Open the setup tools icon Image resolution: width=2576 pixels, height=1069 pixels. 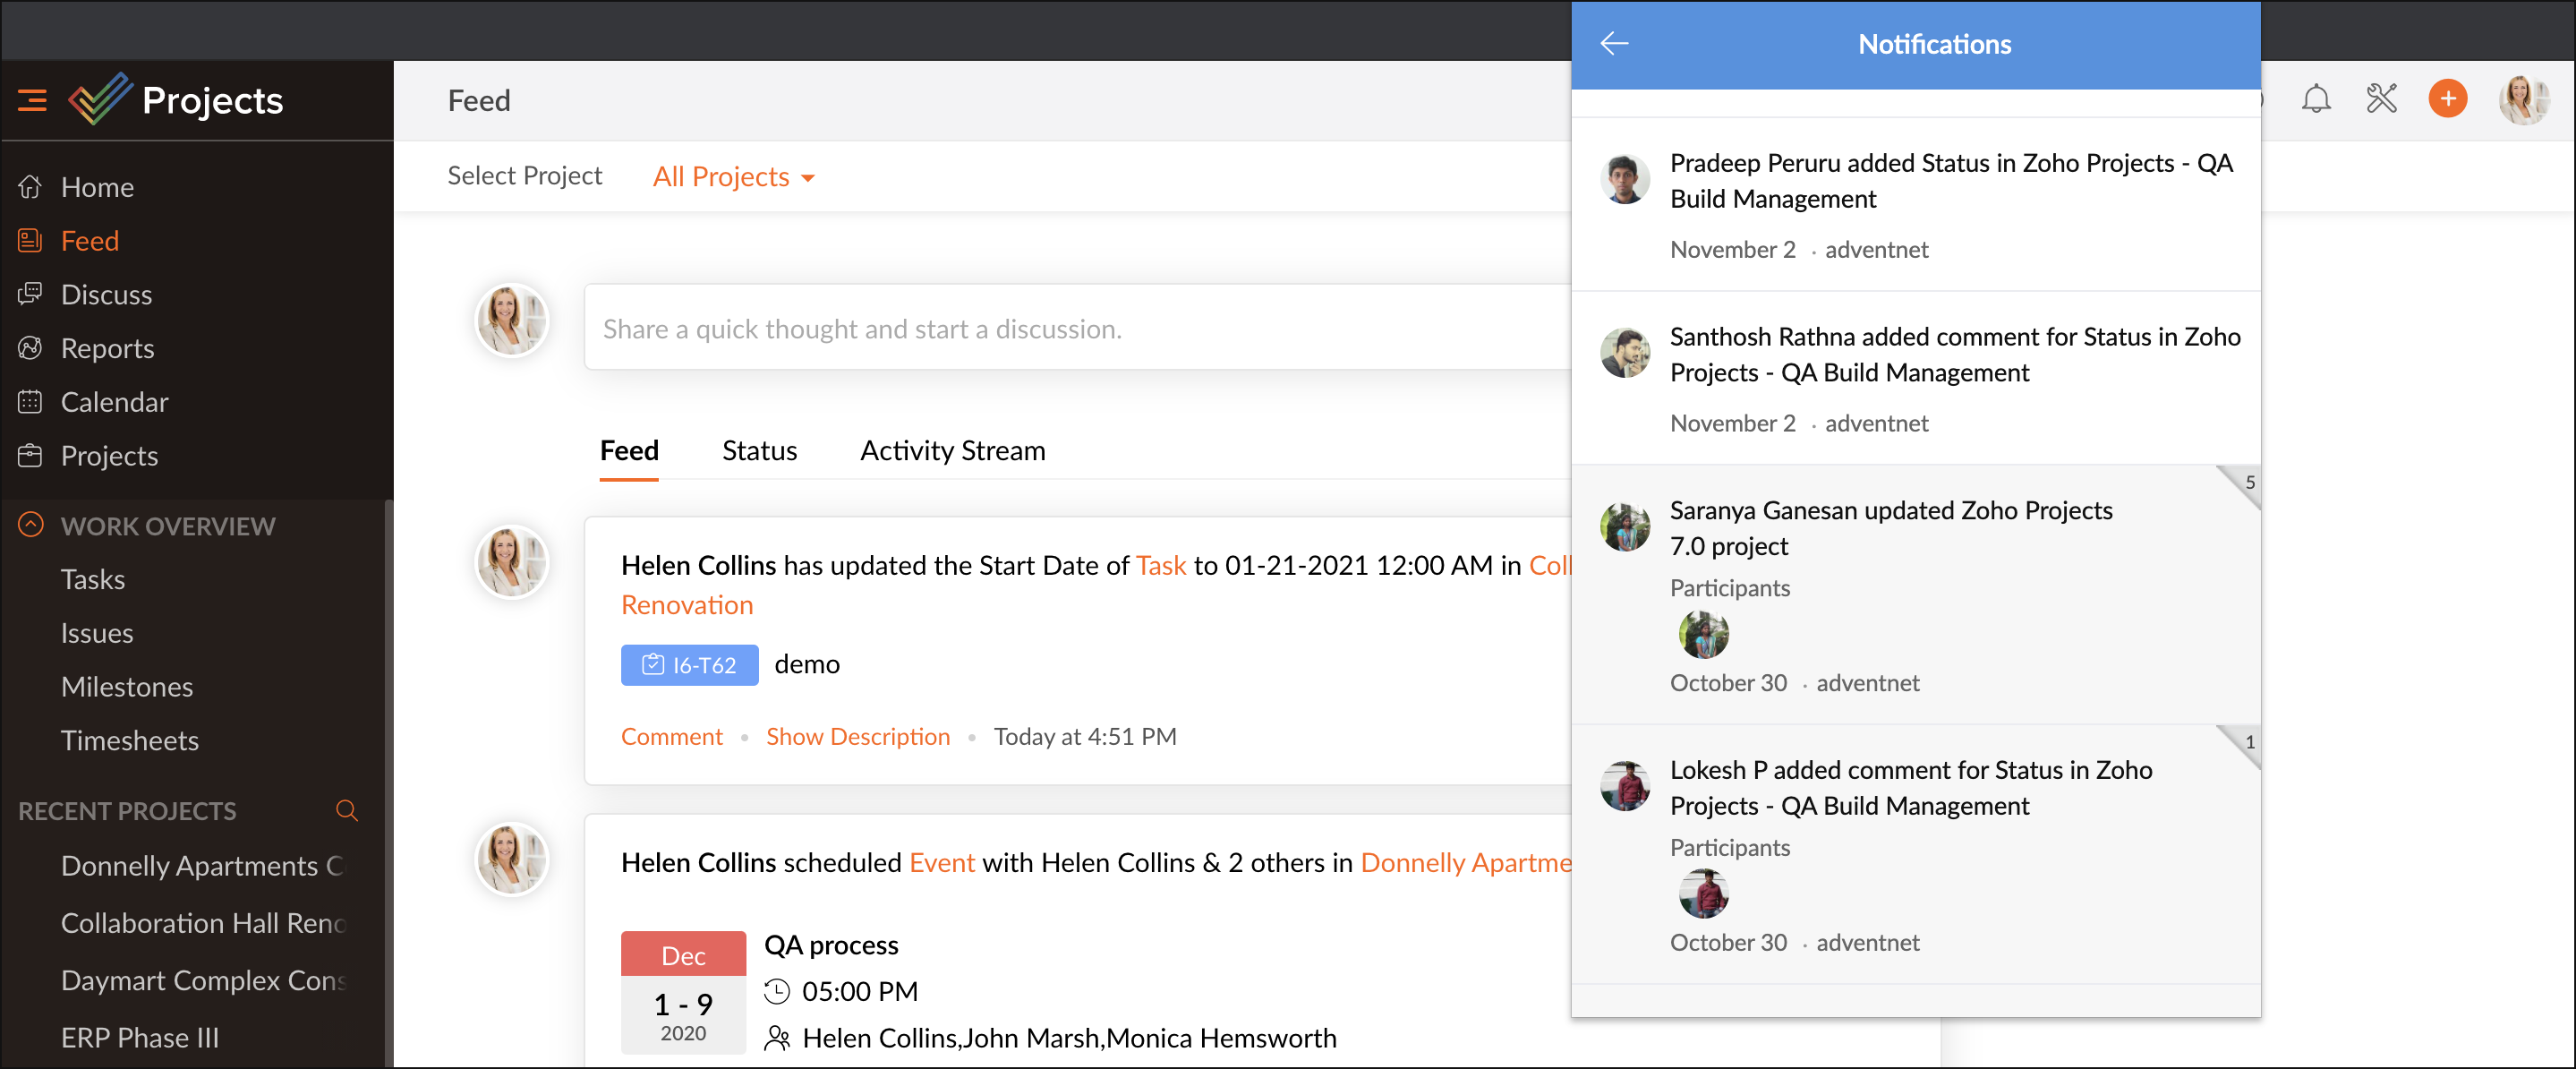click(2381, 99)
